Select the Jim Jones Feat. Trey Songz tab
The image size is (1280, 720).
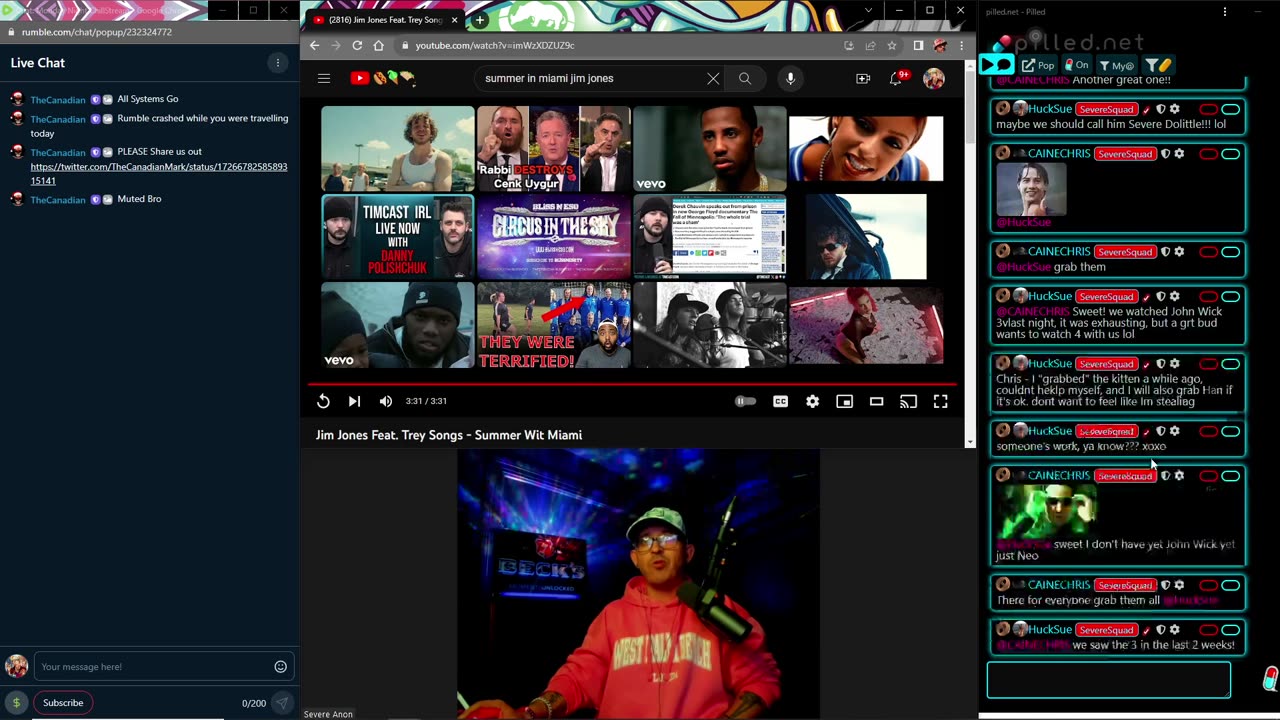coord(385,20)
